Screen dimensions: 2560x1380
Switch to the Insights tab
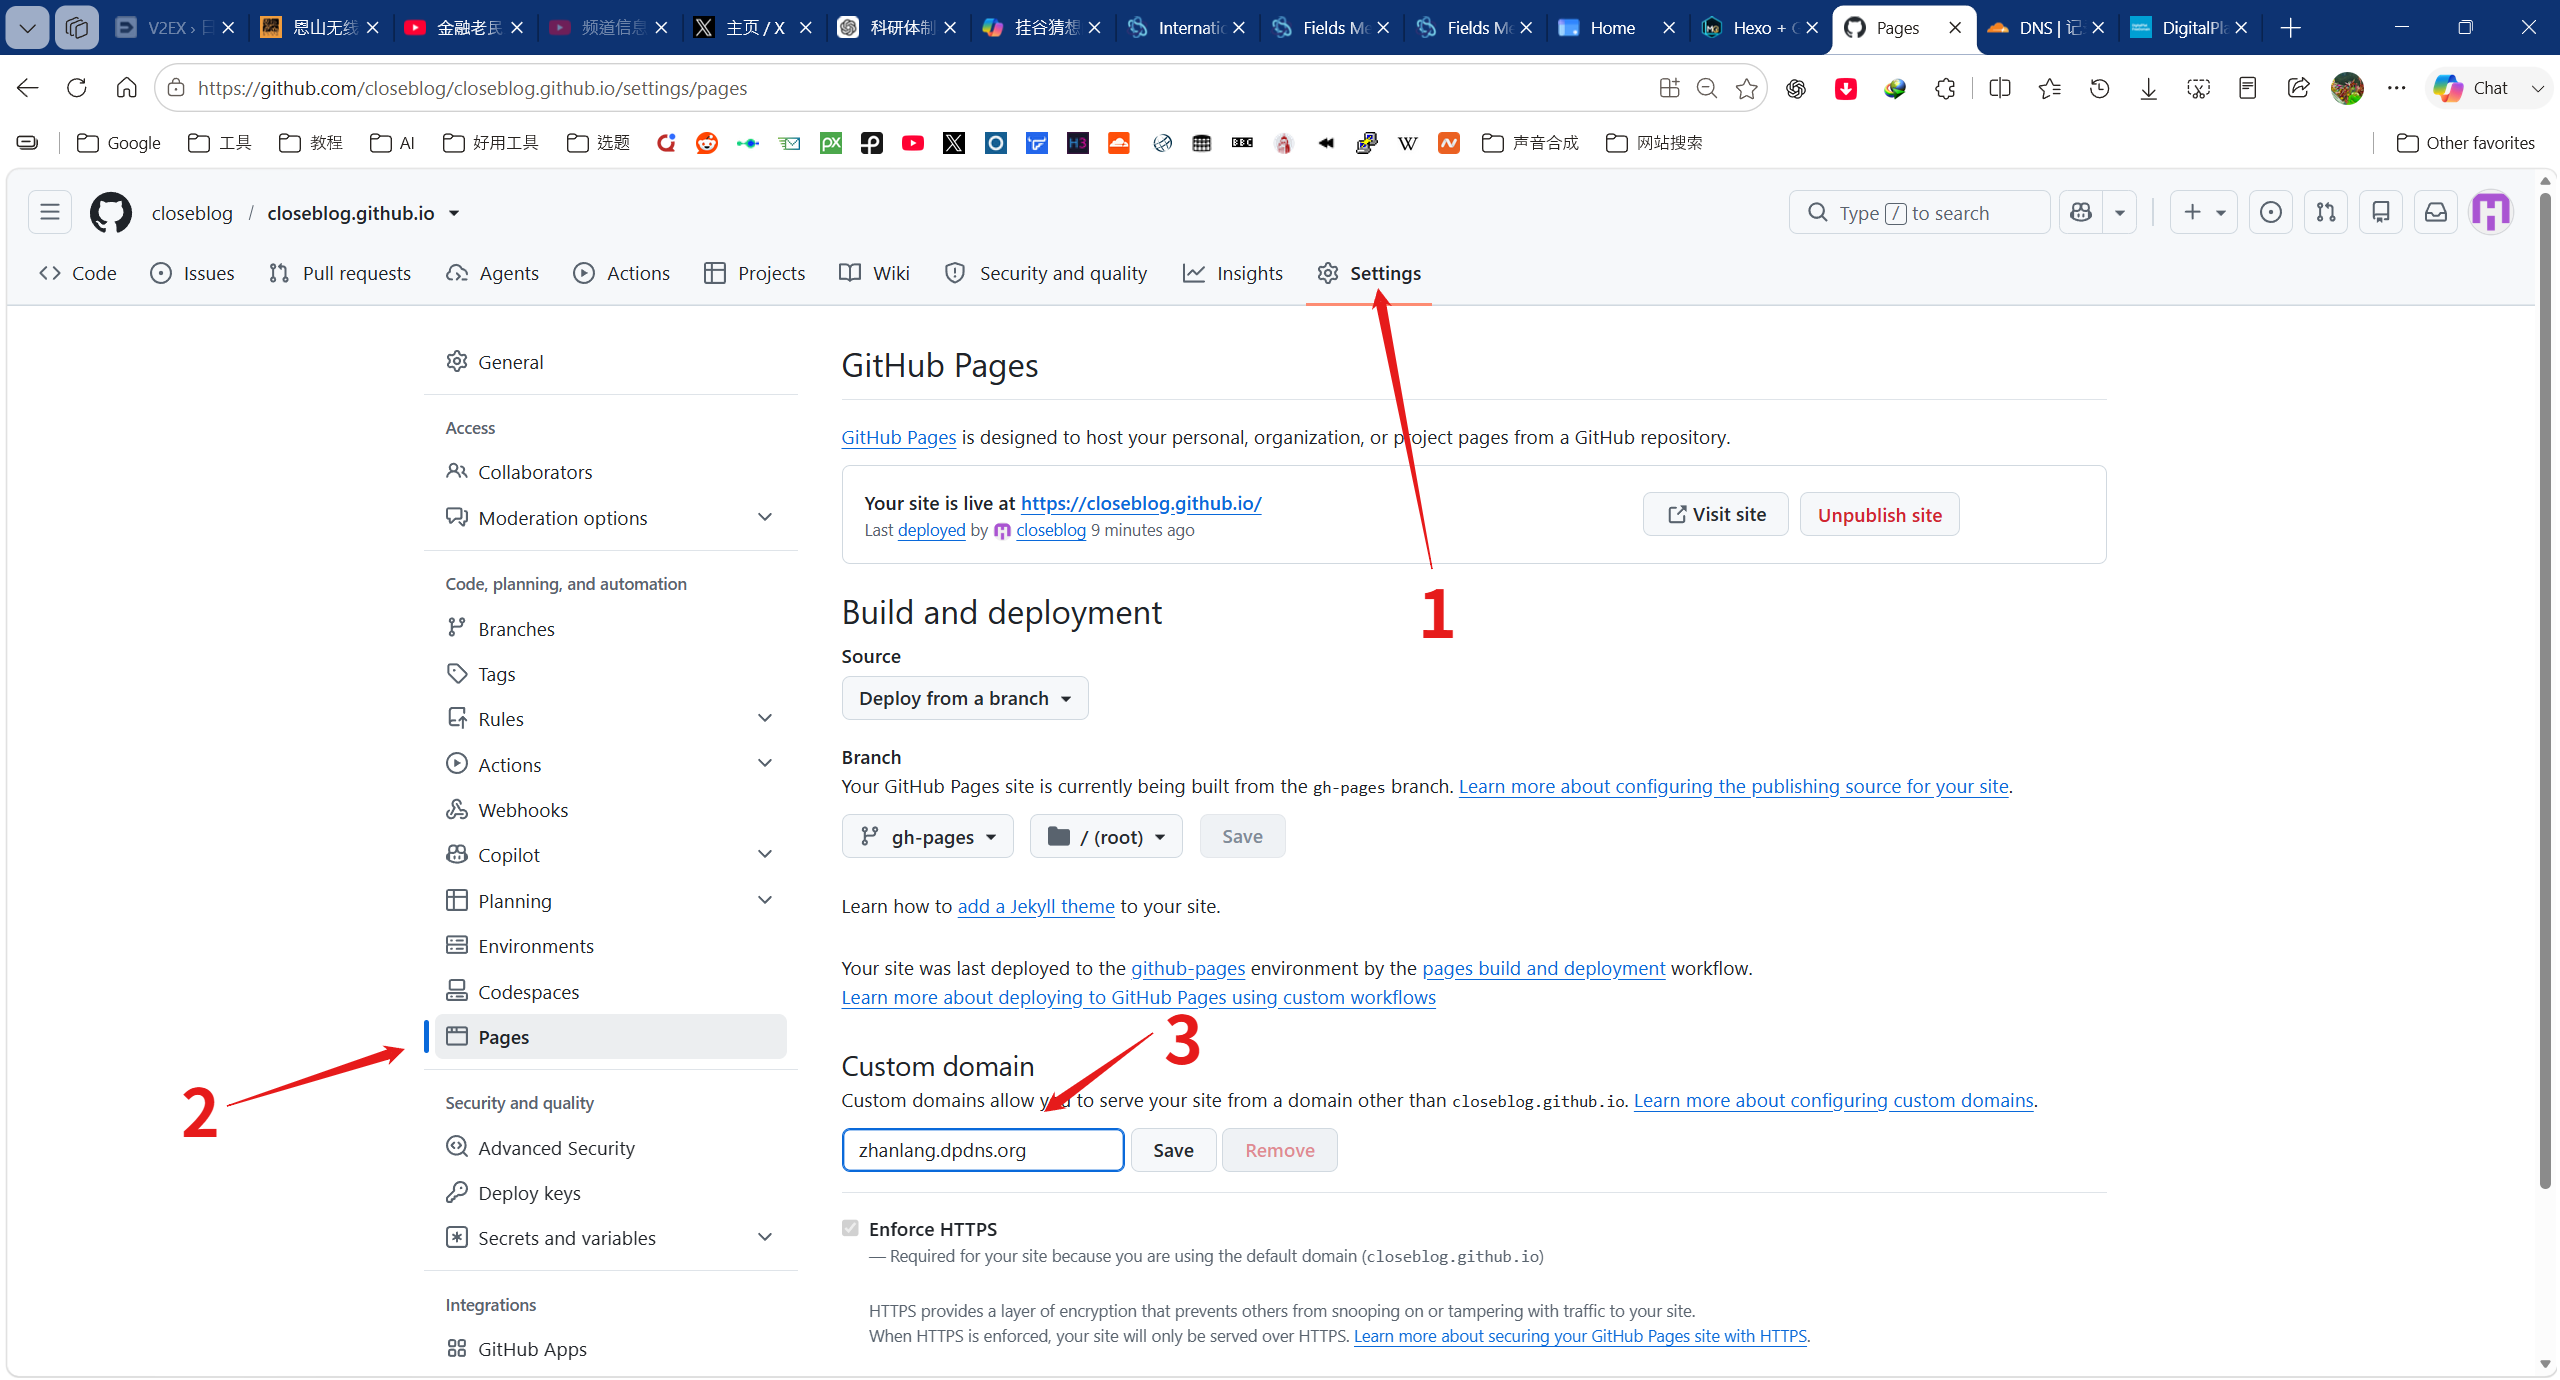click(x=1232, y=273)
